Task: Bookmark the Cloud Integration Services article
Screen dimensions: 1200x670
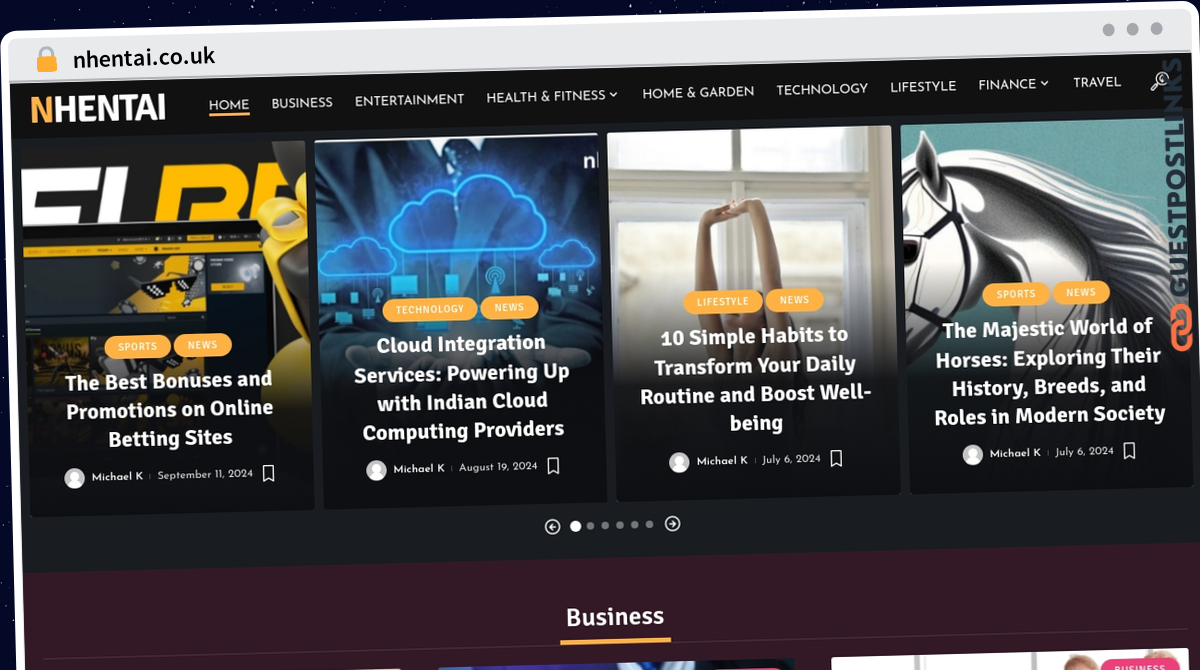Action: point(553,466)
